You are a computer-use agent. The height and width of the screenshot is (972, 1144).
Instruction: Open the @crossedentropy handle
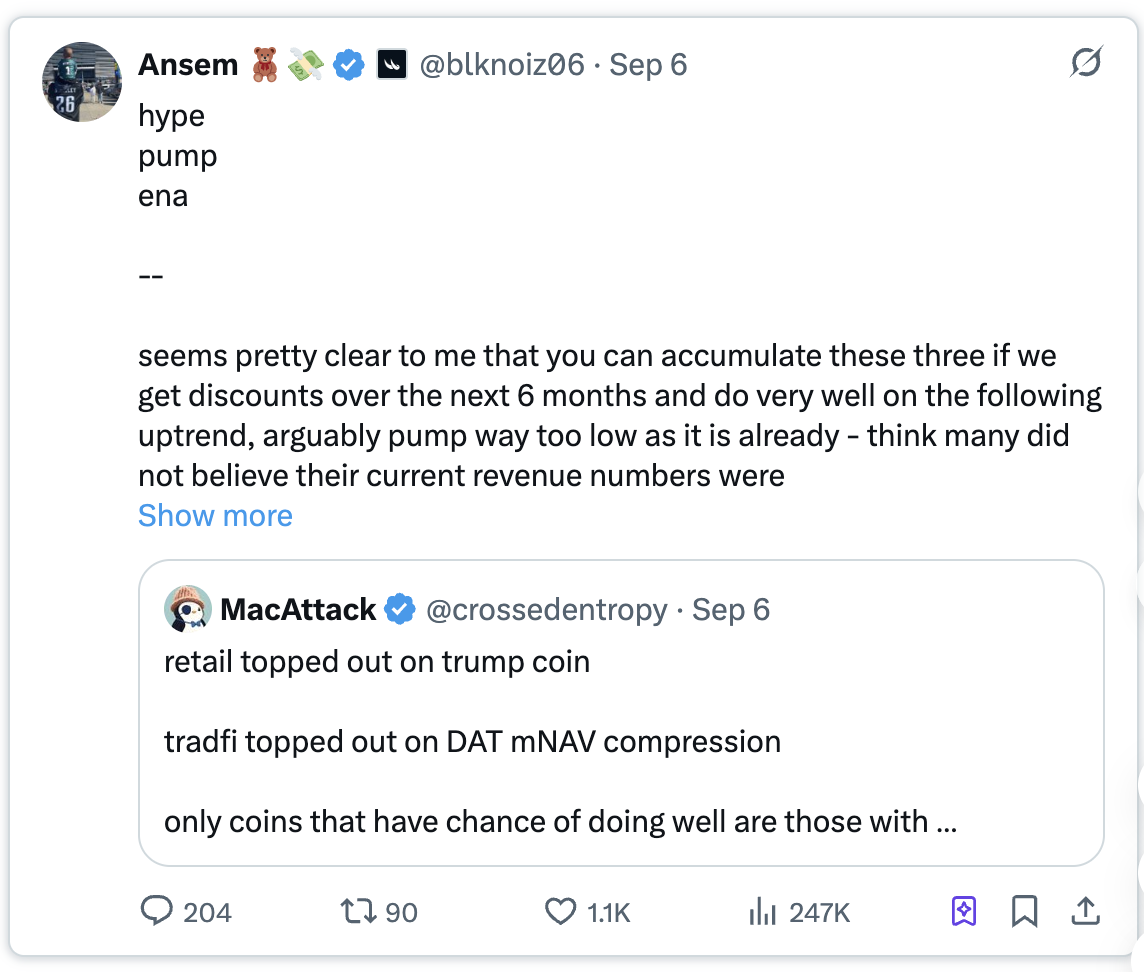546,609
